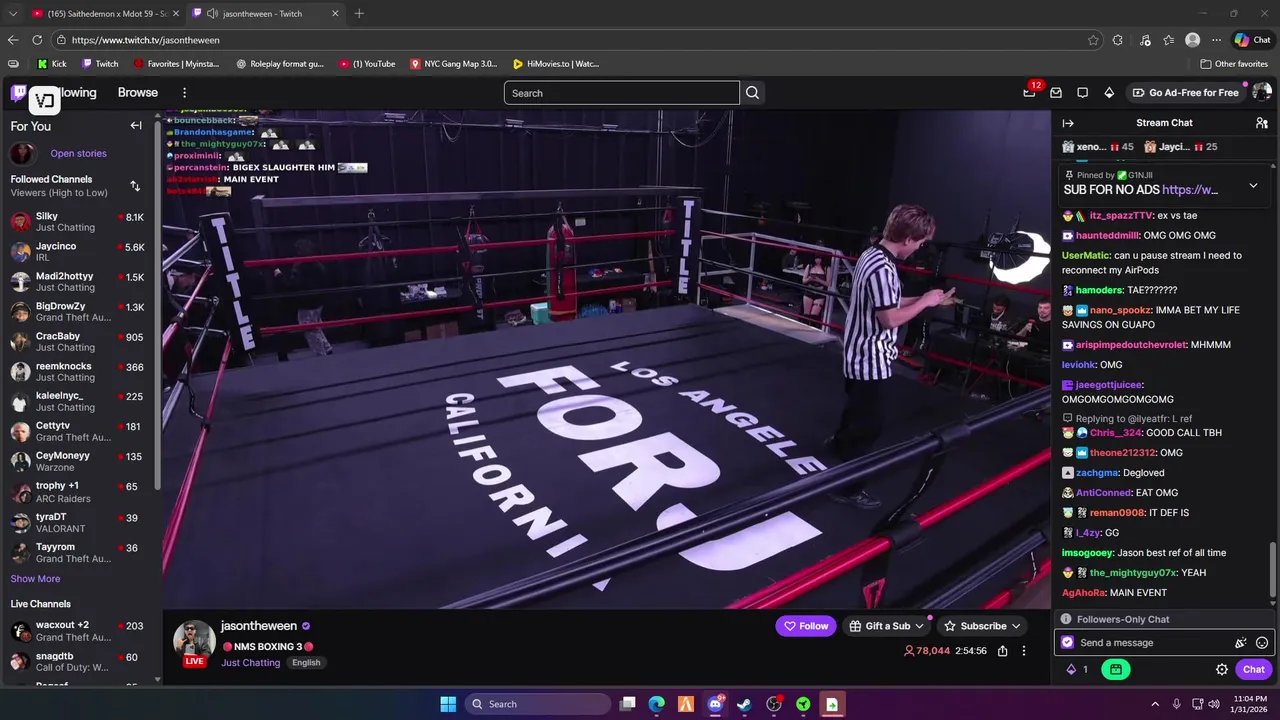Open browser favorites list icon
The width and height of the screenshot is (1280, 720).
pyautogui.click(x=1168, y=40)
